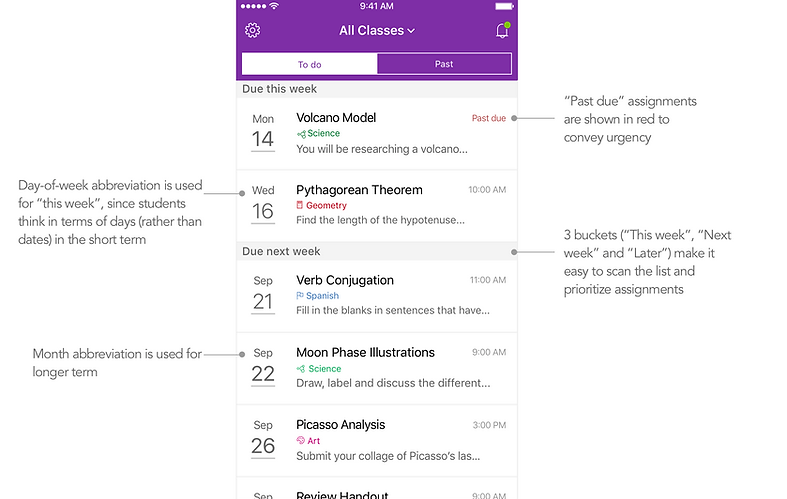The image size is (787, 499).
Task: Open the Volcano Model assignment
Action: 377,134
